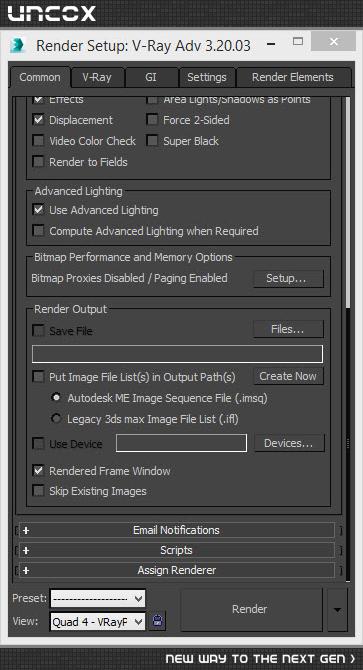Click the Render button
The height and width of the screenshot is (670, 363).
pos(250,610)
